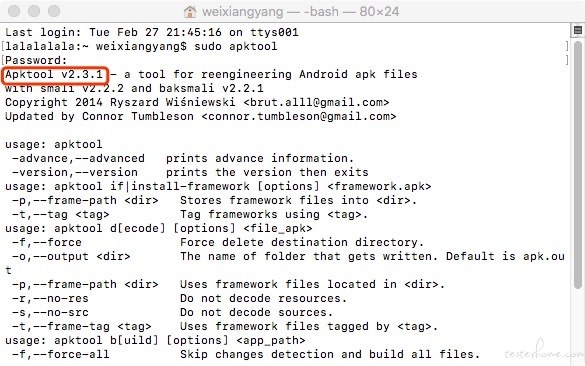Click the home folder icon in title bar
The image size is (585, 366).
190,12
